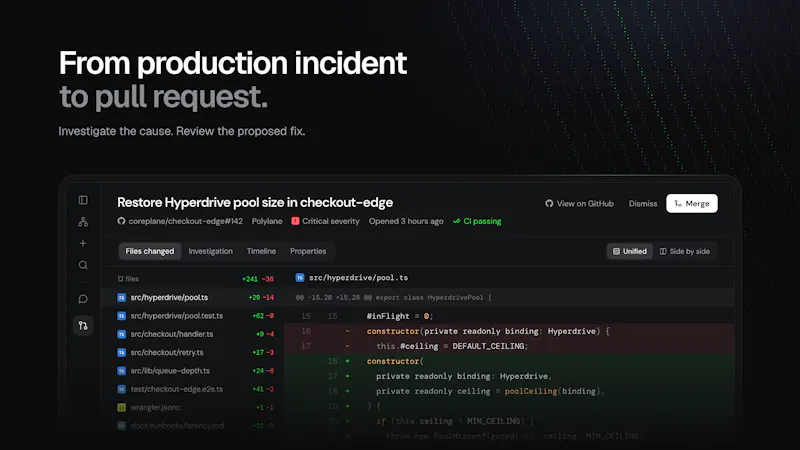800x450 pixels.
Task: Select the pull request icon in sidebar
Action: (83, 326)
